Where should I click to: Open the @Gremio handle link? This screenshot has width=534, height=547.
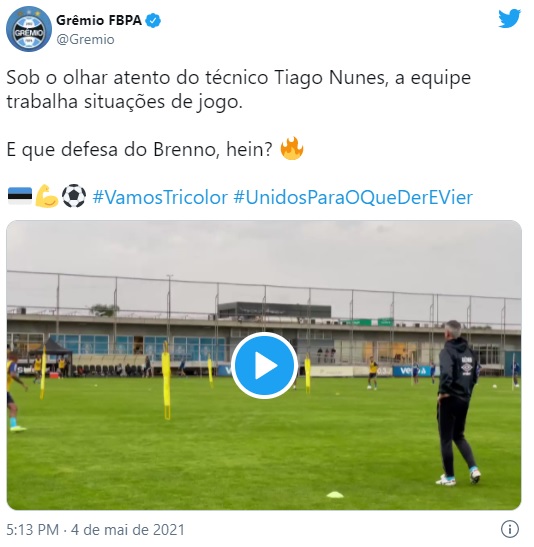pos(85,39)
